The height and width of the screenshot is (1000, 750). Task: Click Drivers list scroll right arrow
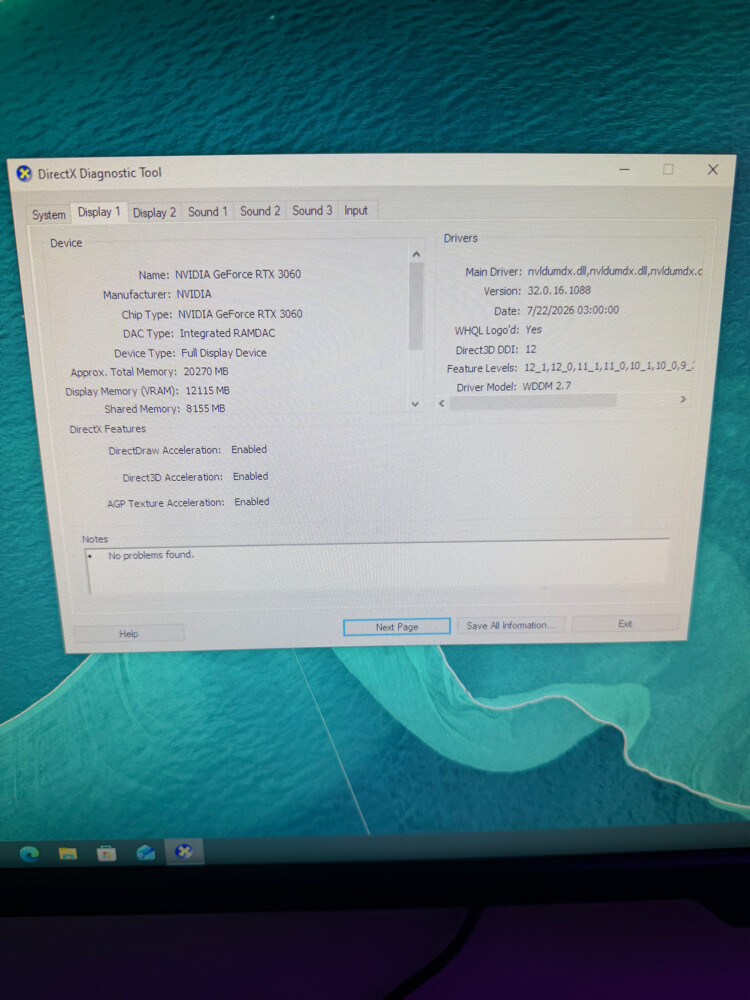[683, 399]
